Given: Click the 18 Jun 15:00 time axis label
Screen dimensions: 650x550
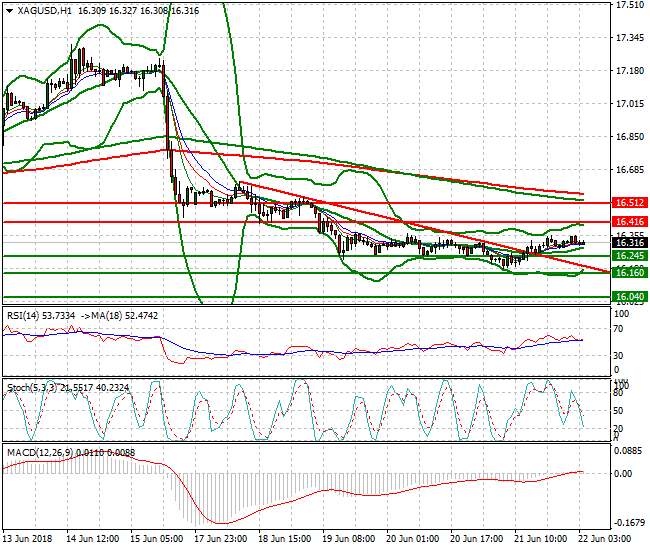Looking at the screenshot, I should [285, 539].
